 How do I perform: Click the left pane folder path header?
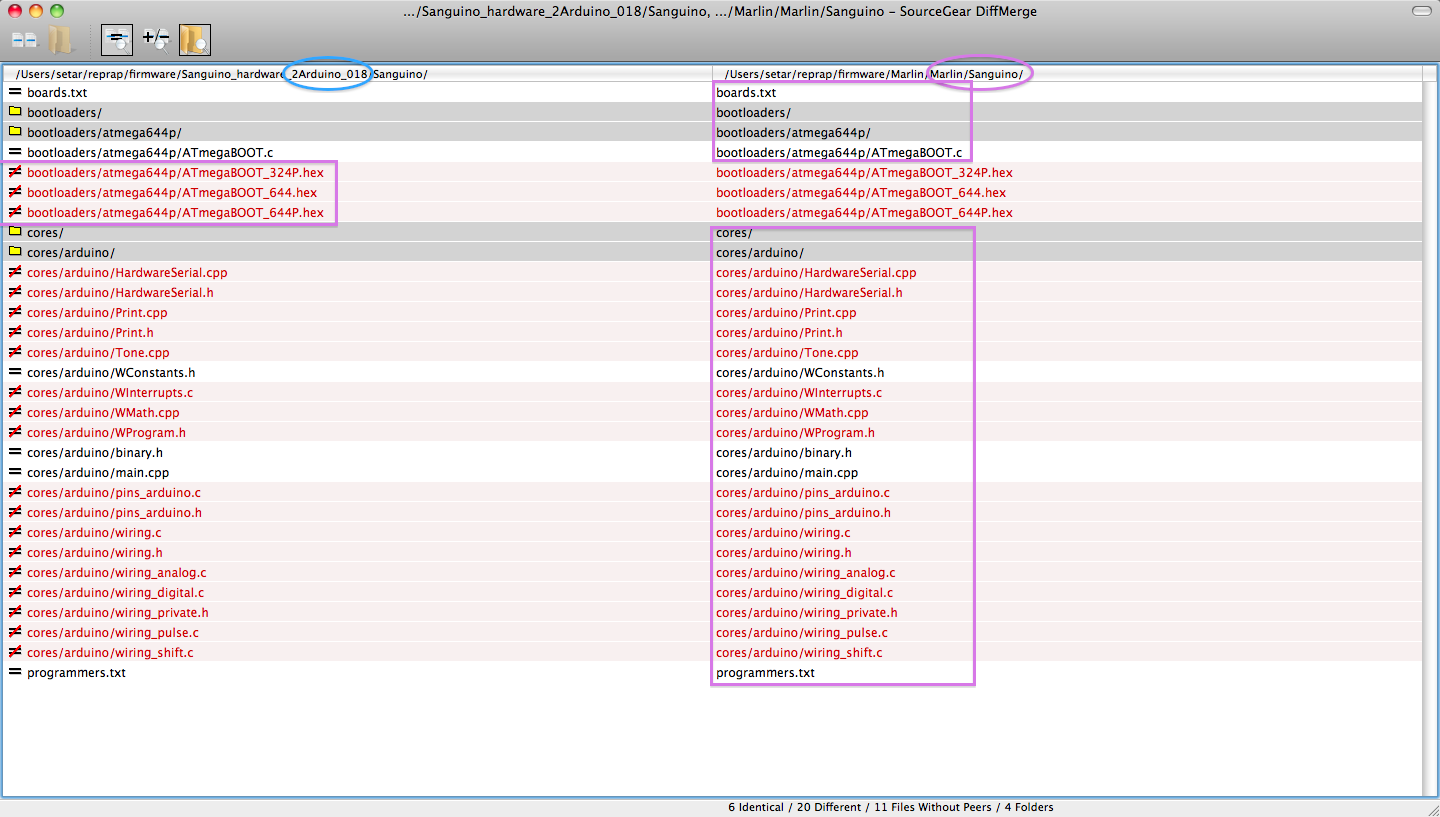click(221, 74)
